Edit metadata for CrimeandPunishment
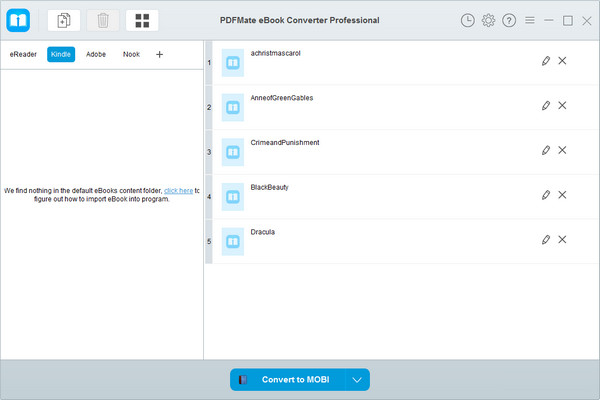The width and height of the screenshot is (600, 400). coord(545,150)
